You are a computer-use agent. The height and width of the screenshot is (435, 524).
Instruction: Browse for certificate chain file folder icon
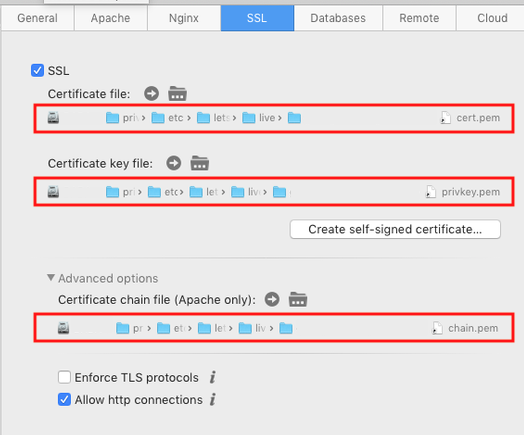click(298, 299)
